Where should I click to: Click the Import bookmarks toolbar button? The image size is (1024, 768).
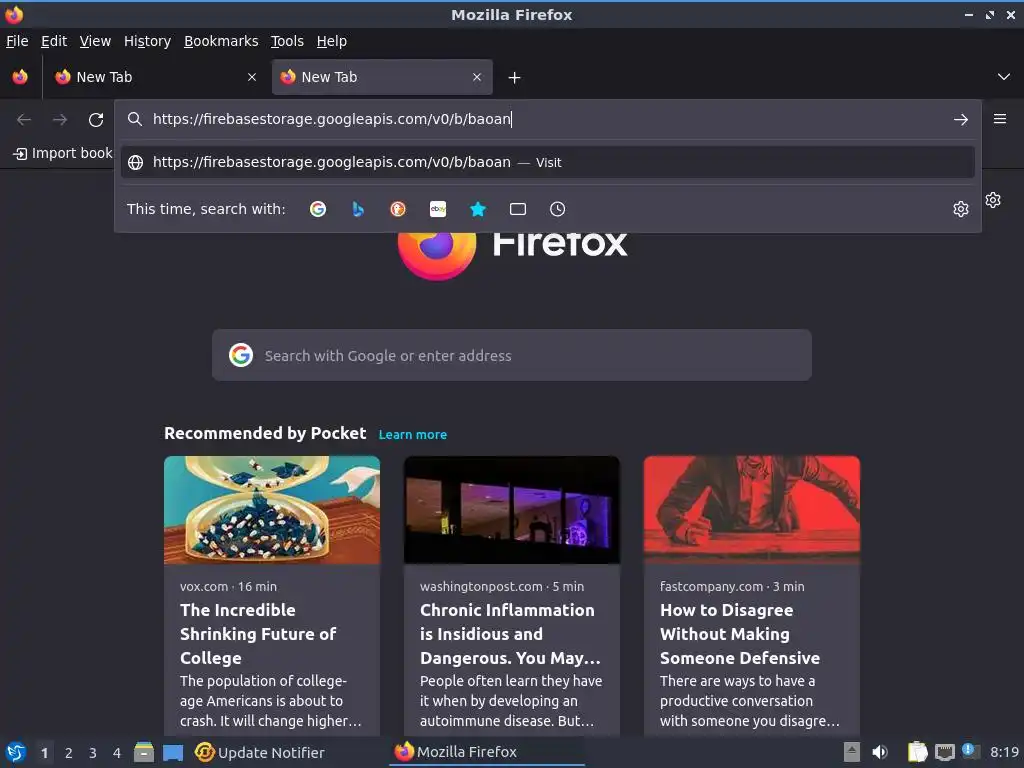[x=63, y=153]
